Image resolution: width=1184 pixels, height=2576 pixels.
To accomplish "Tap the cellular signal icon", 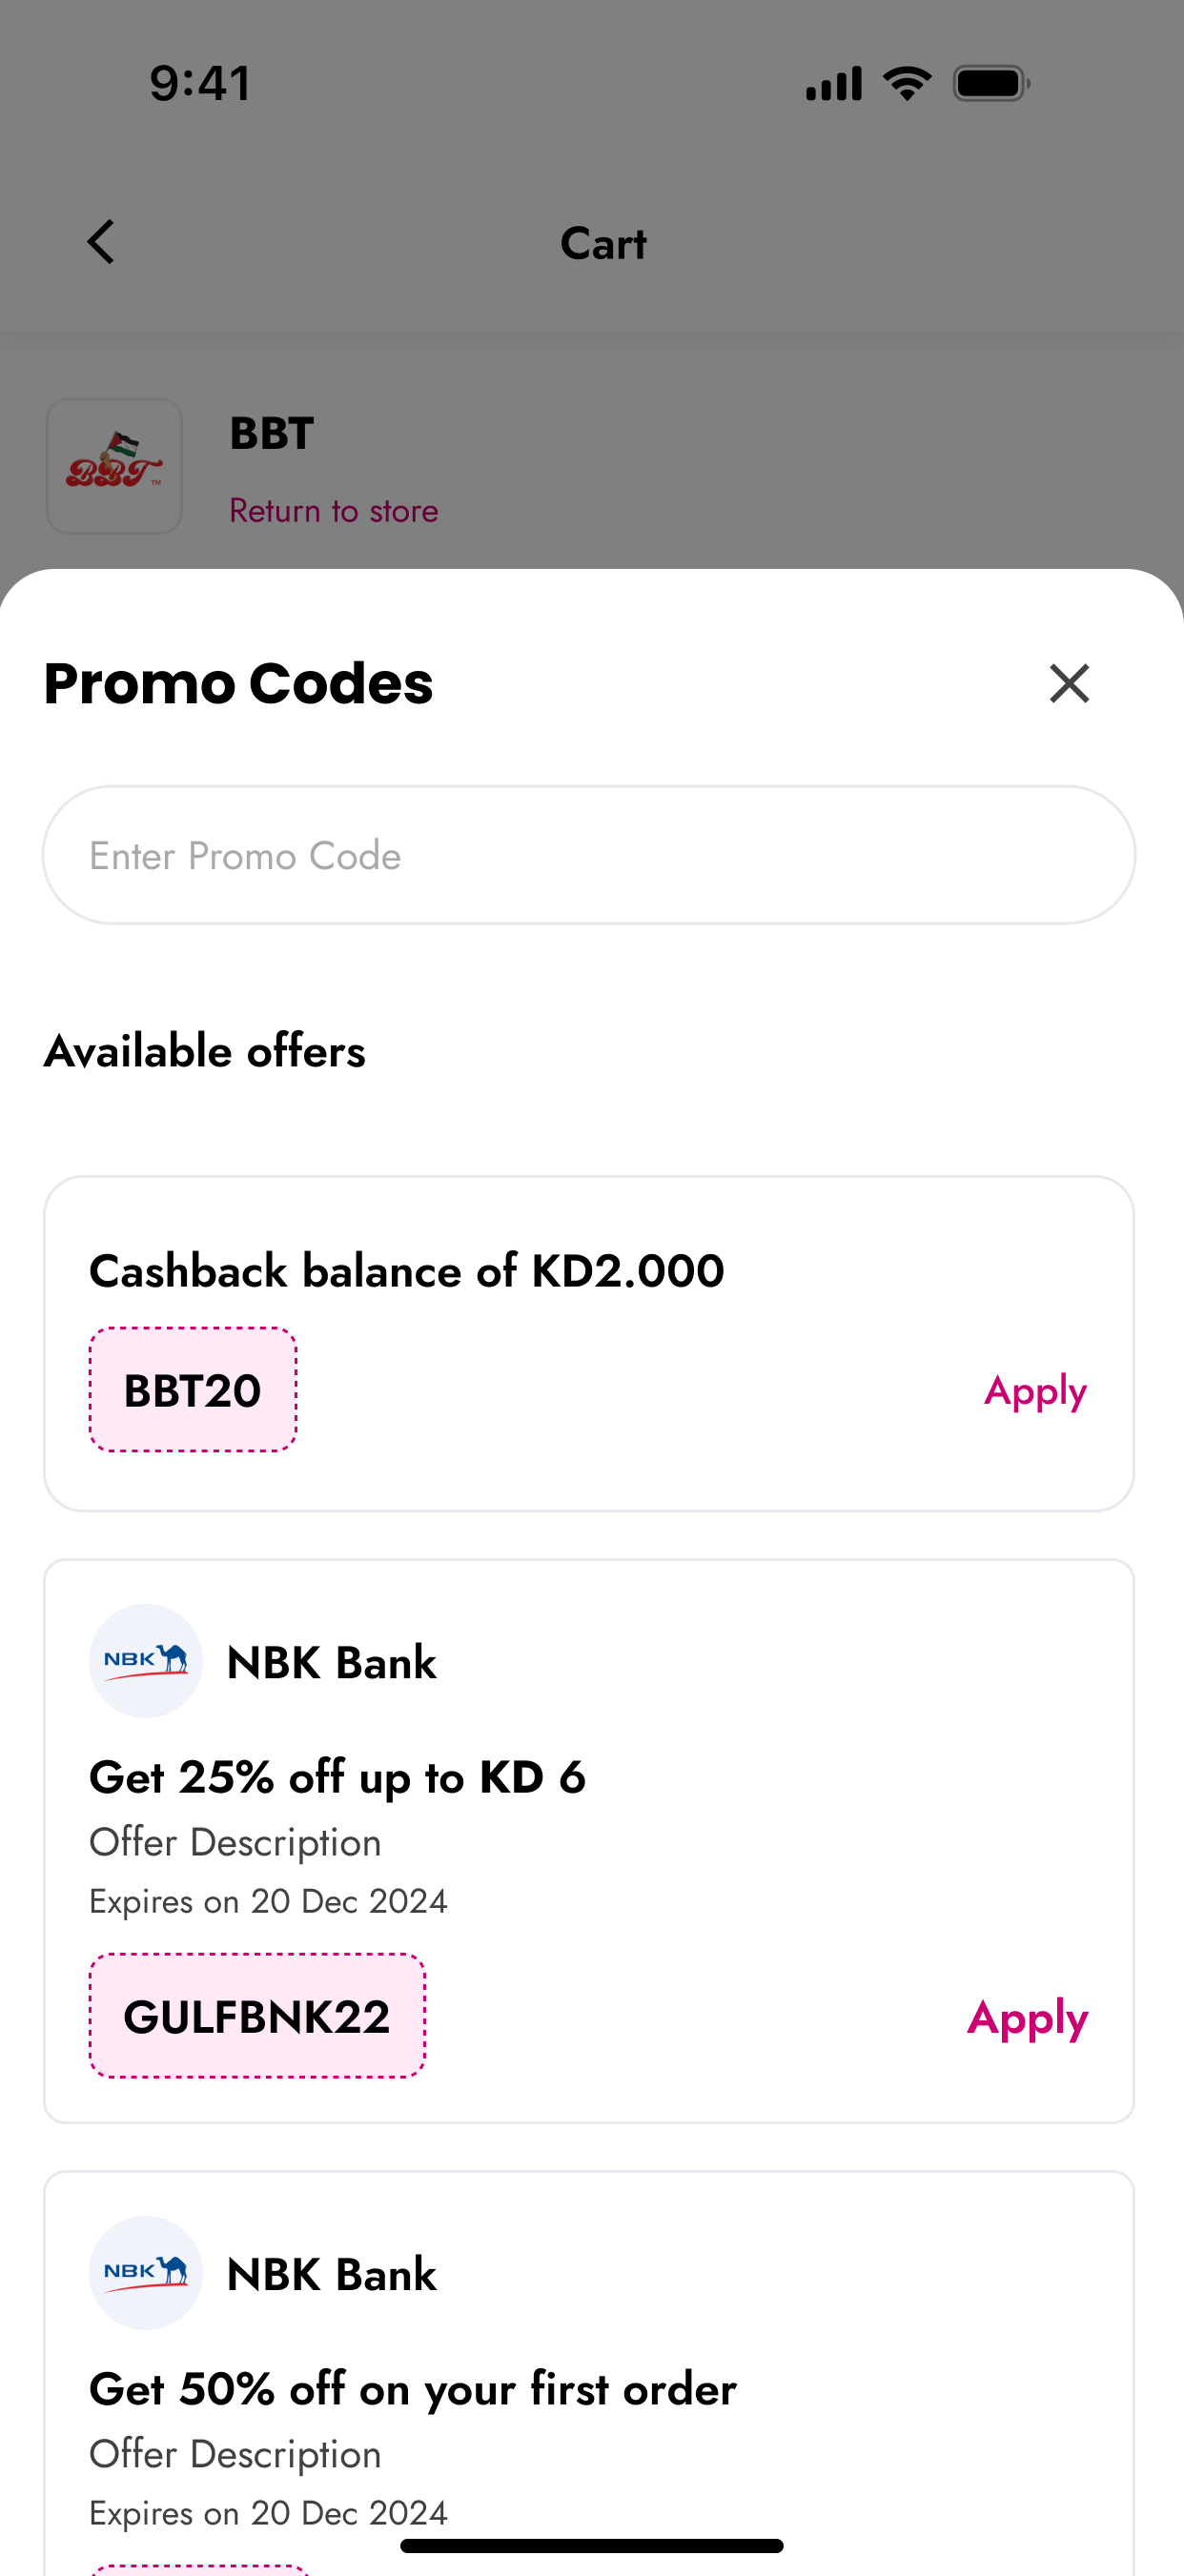I will [834, 83].
